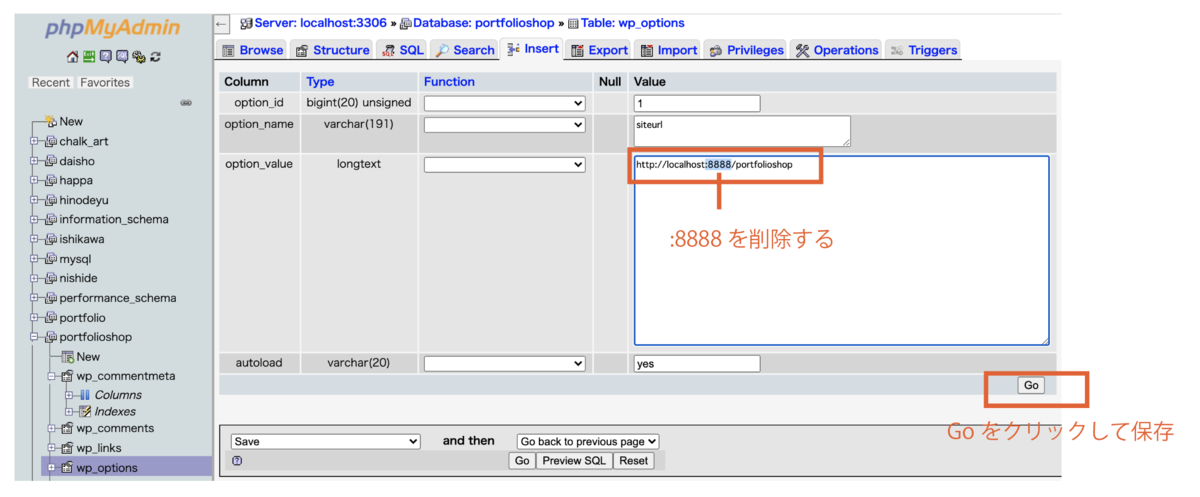Open the Favorites tables button

pyautogui.click(x=105, y=82)
